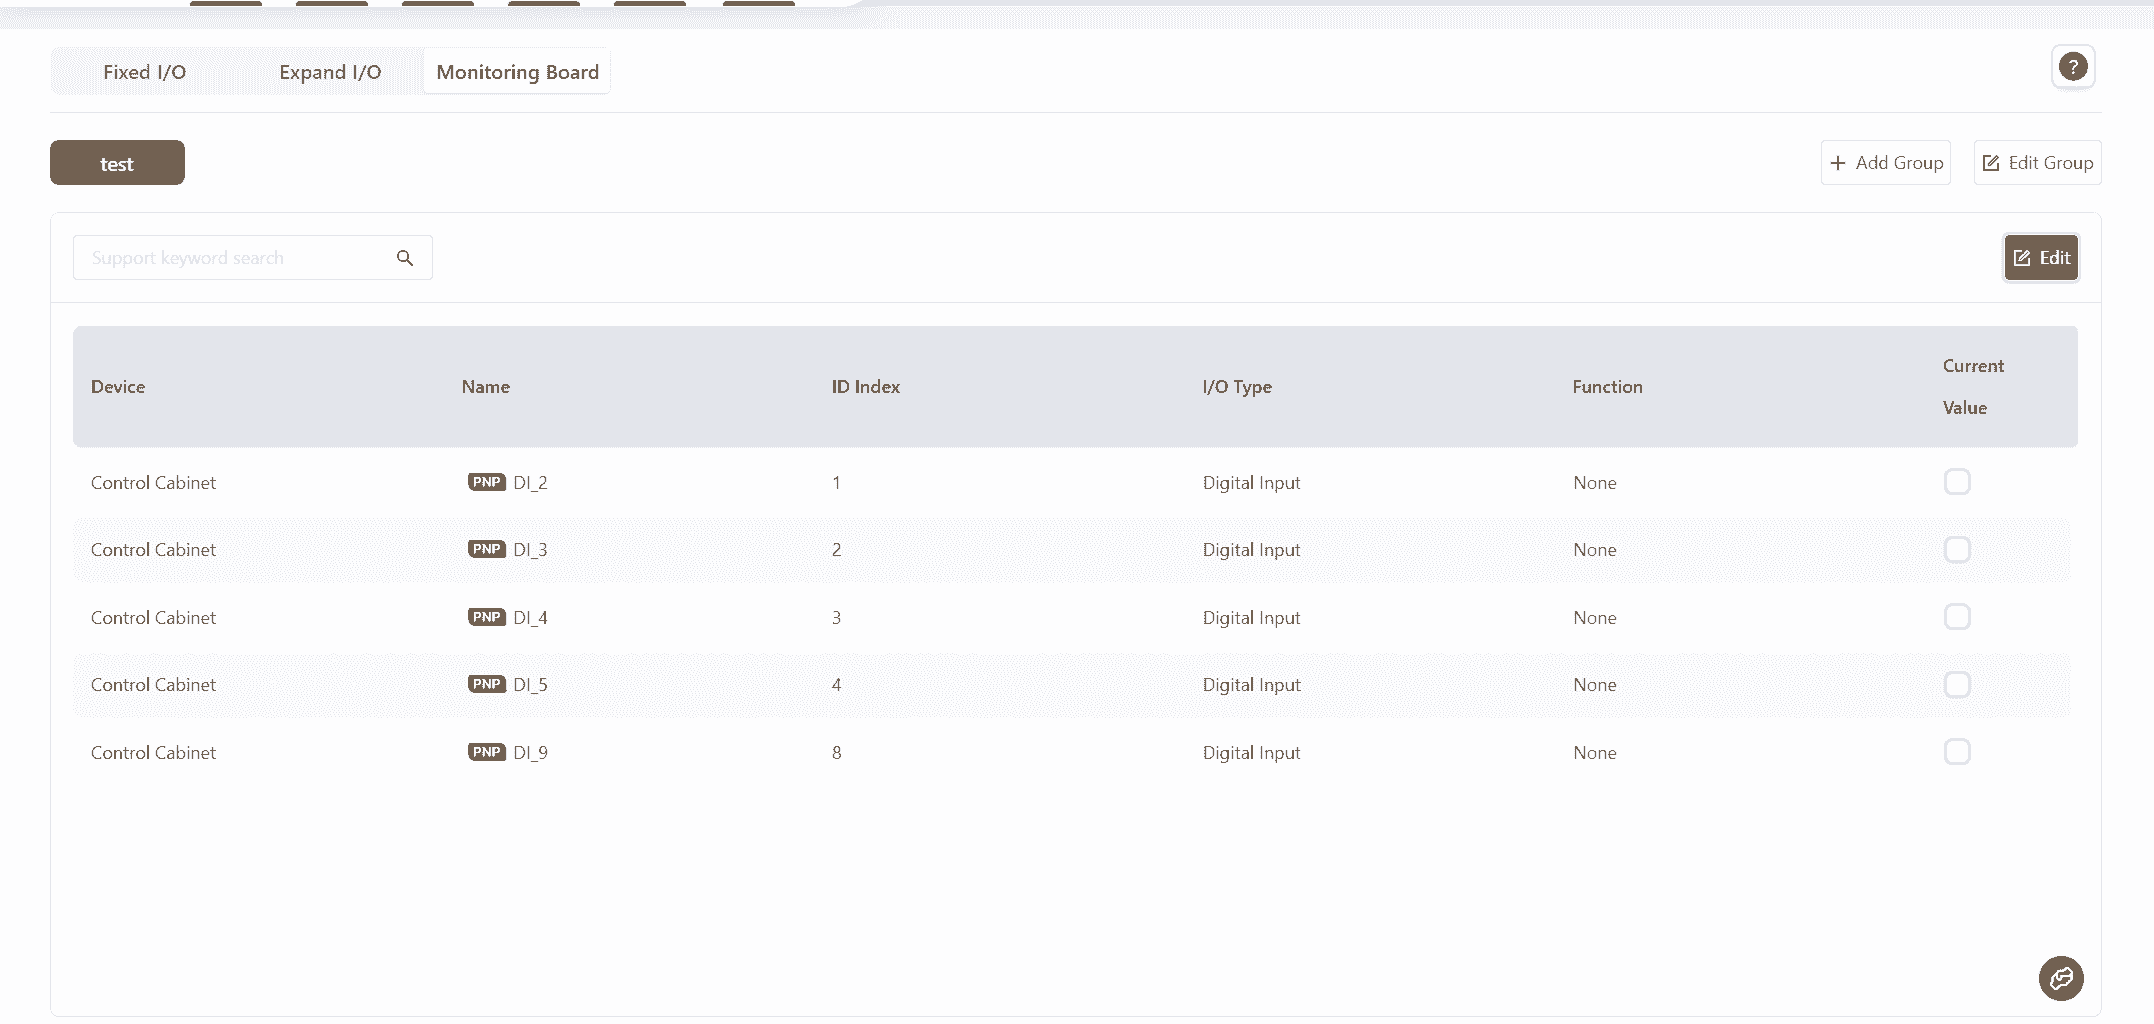
Task: Click the search magnifier icon
Action: click(405, 258)
